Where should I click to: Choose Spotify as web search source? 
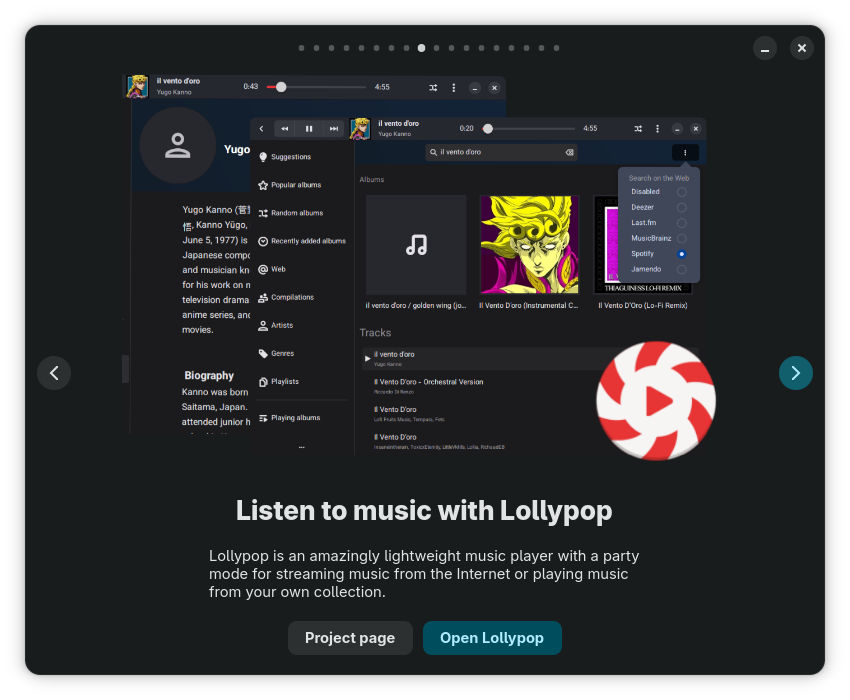[x=681, y=254]
